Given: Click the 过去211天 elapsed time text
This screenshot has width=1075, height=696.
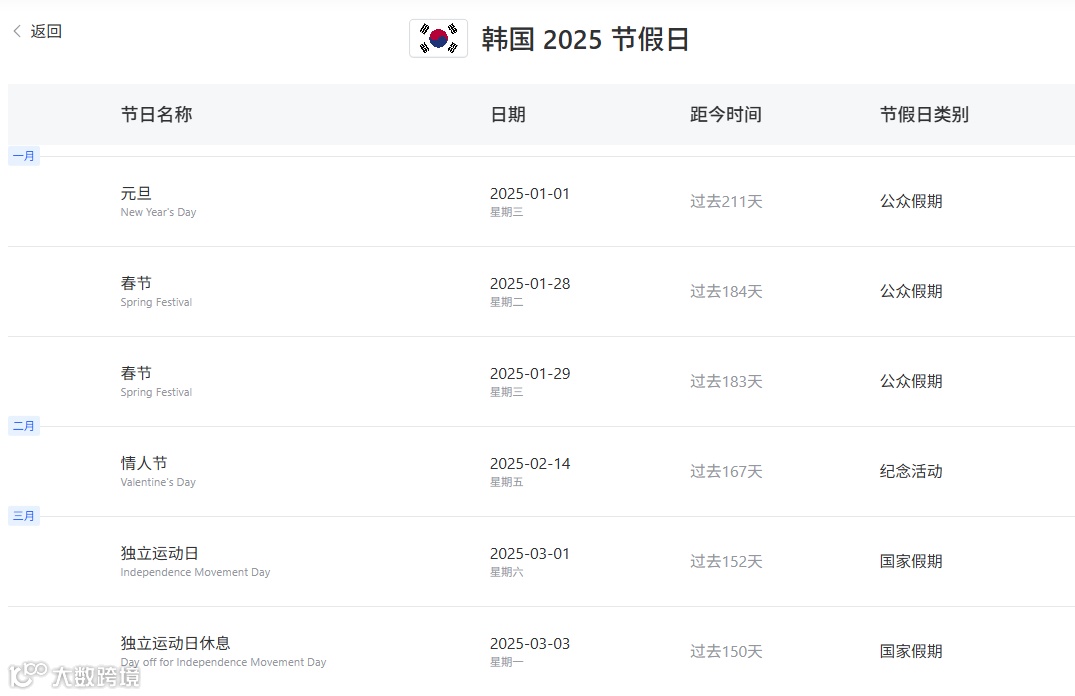Looking at the screenshot, I should click(726, 202).
